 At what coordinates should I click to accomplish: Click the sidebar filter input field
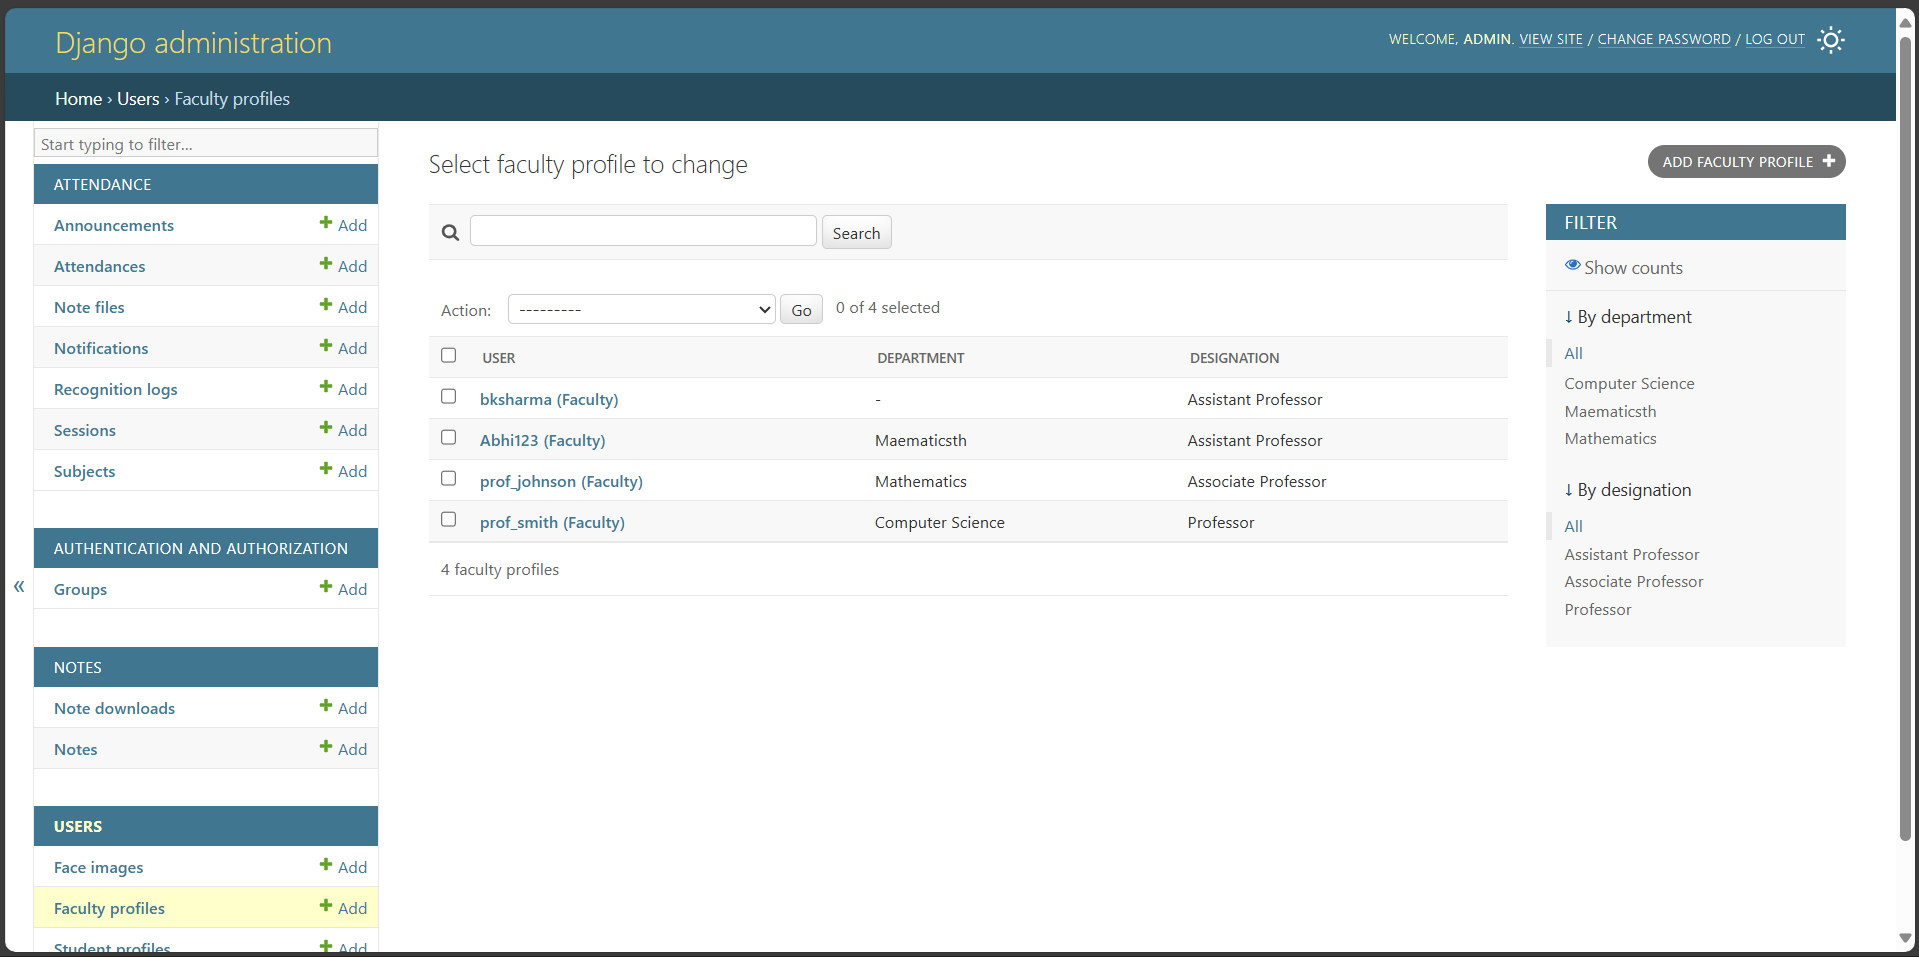205,143
